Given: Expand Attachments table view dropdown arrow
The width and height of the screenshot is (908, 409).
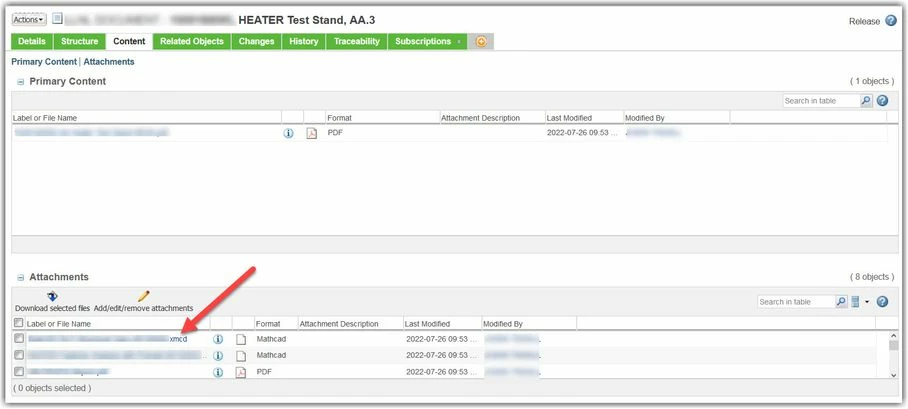Looking at the screenshot, I should (x=867, y=302).
